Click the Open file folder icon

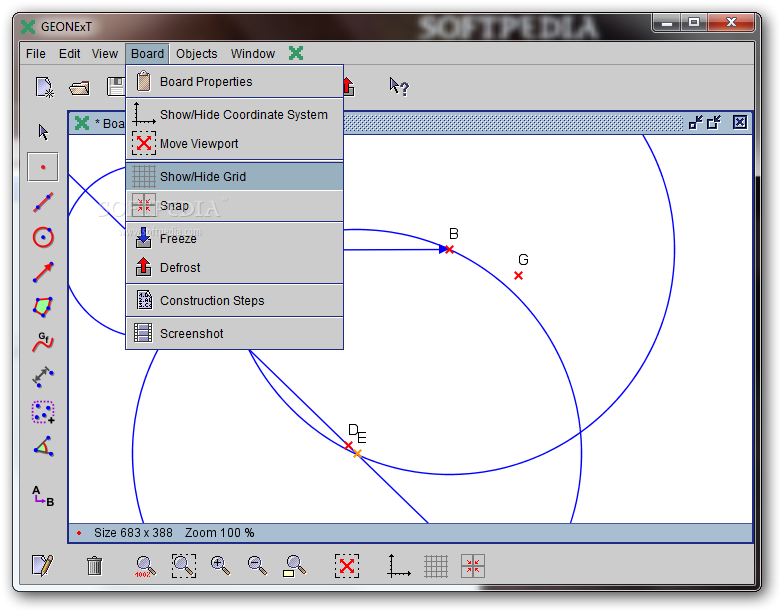coord(80,88)
